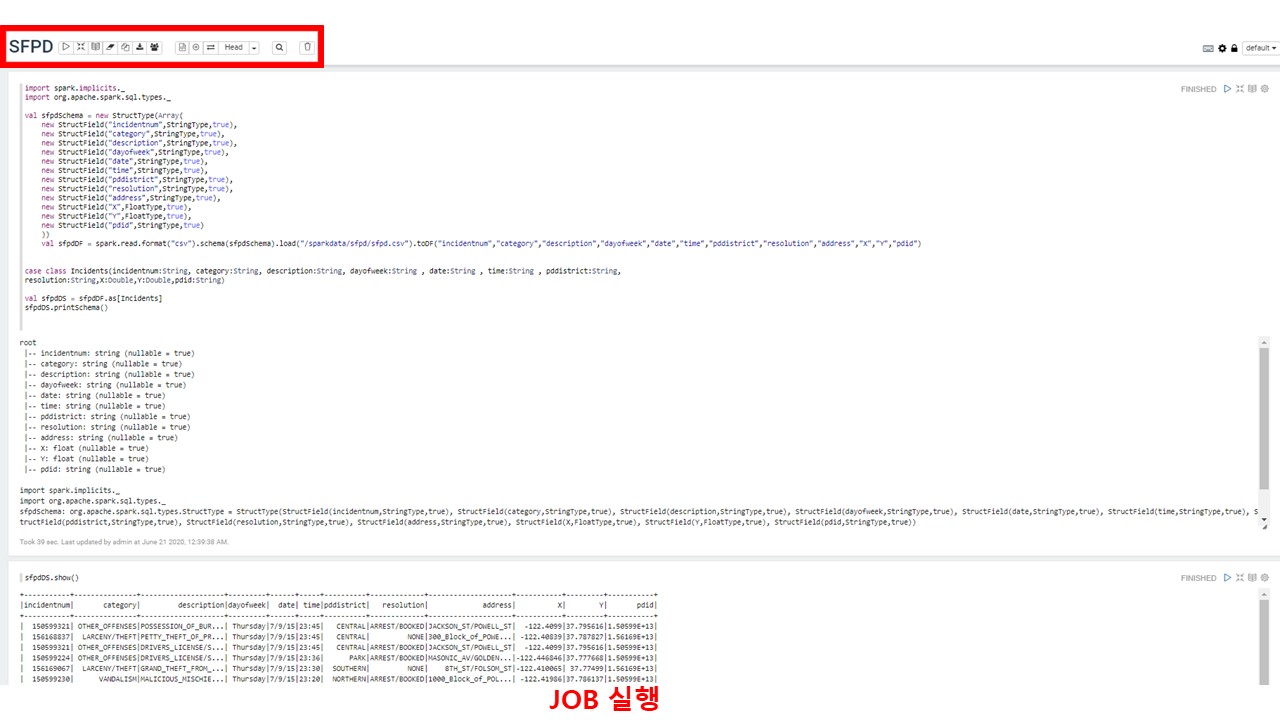Click the 'incidentnum' table header
Screen dimensions: 1280x720
47,605
